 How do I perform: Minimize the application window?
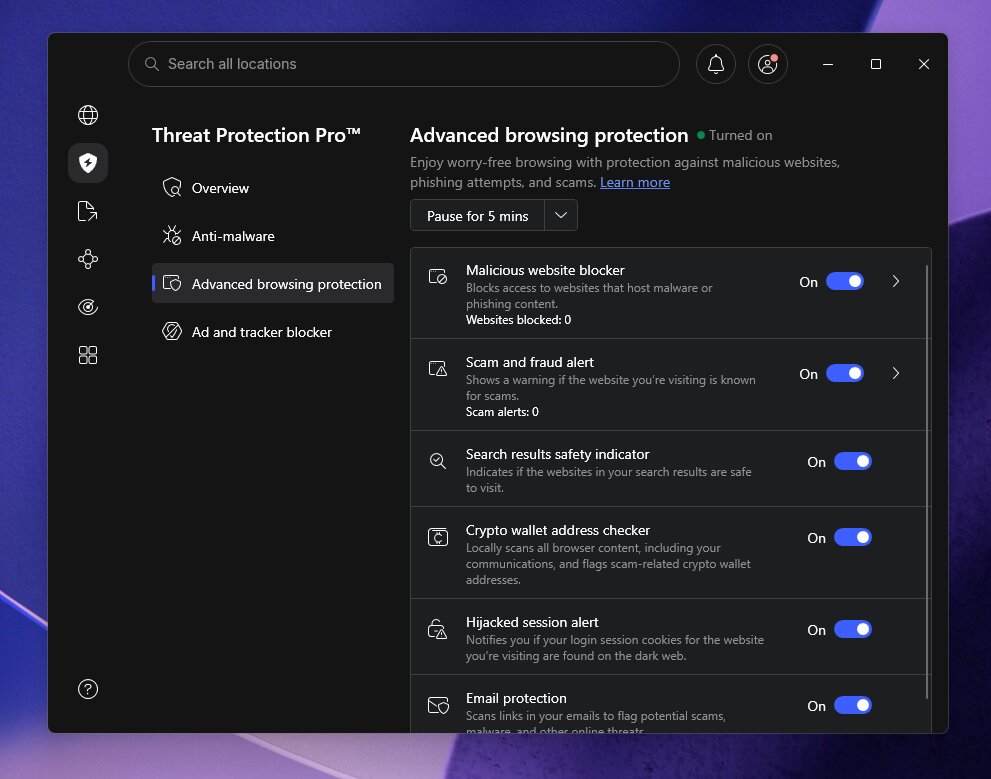point(828,64)
